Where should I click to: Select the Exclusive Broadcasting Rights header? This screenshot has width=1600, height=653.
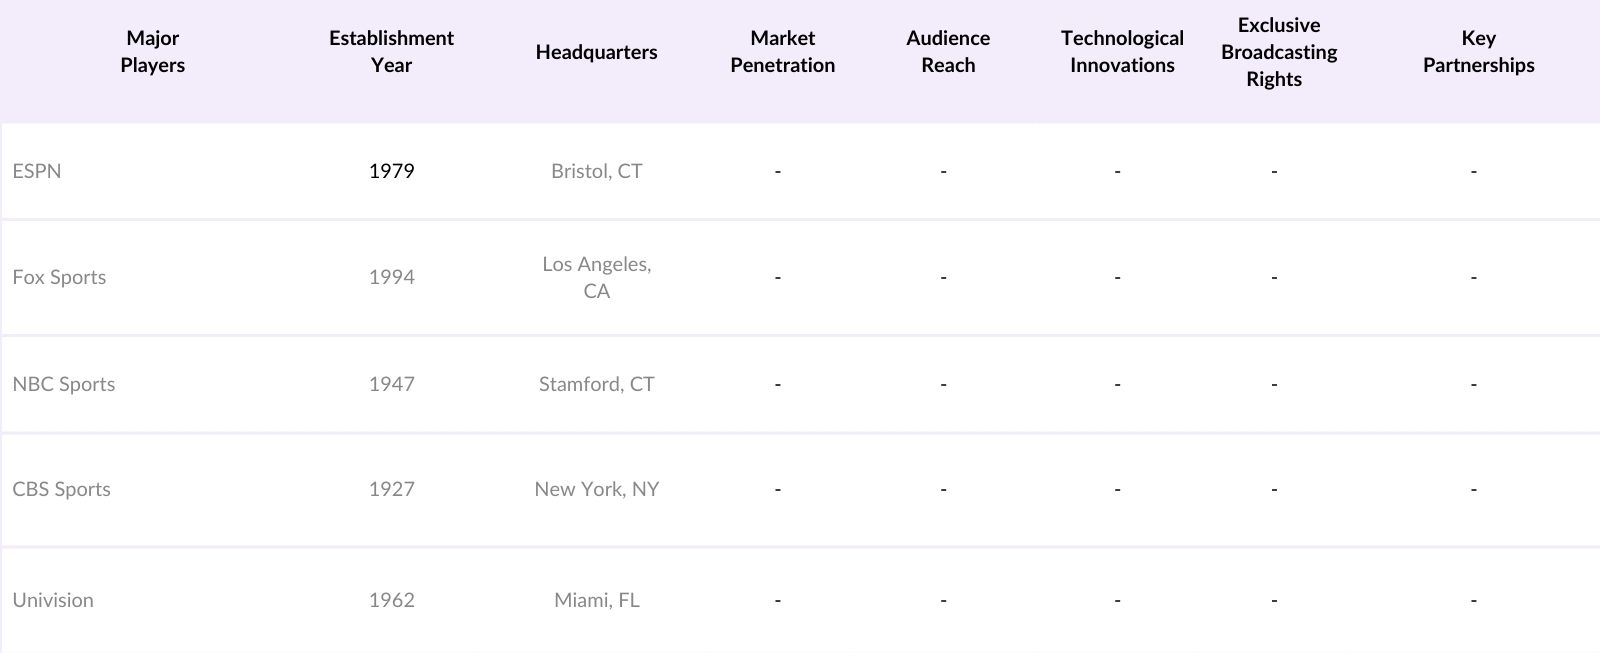[x=1278, y=52]
